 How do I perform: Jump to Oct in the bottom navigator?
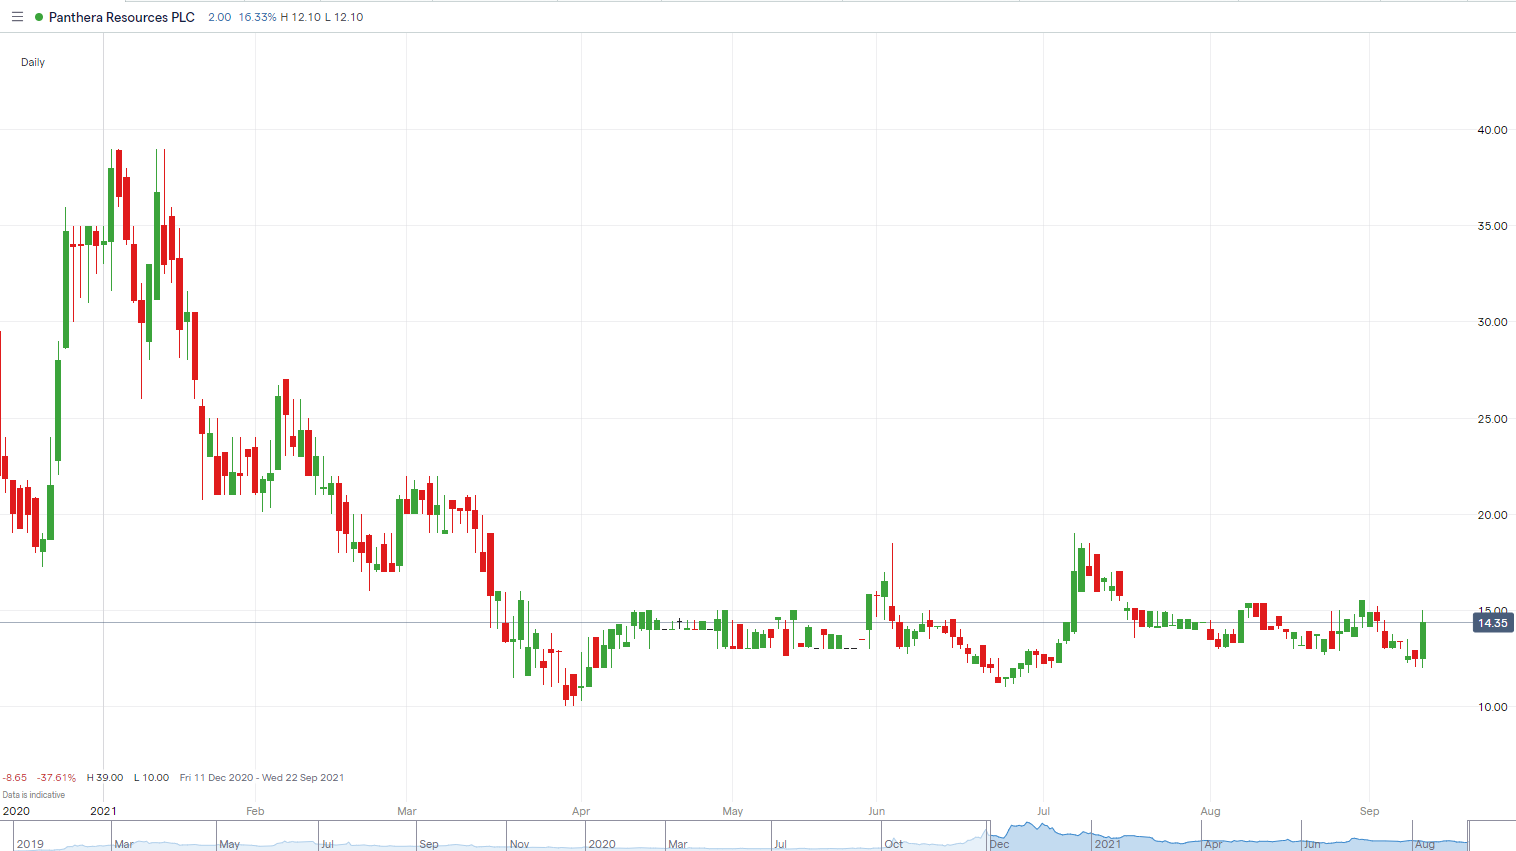(893, 844)
